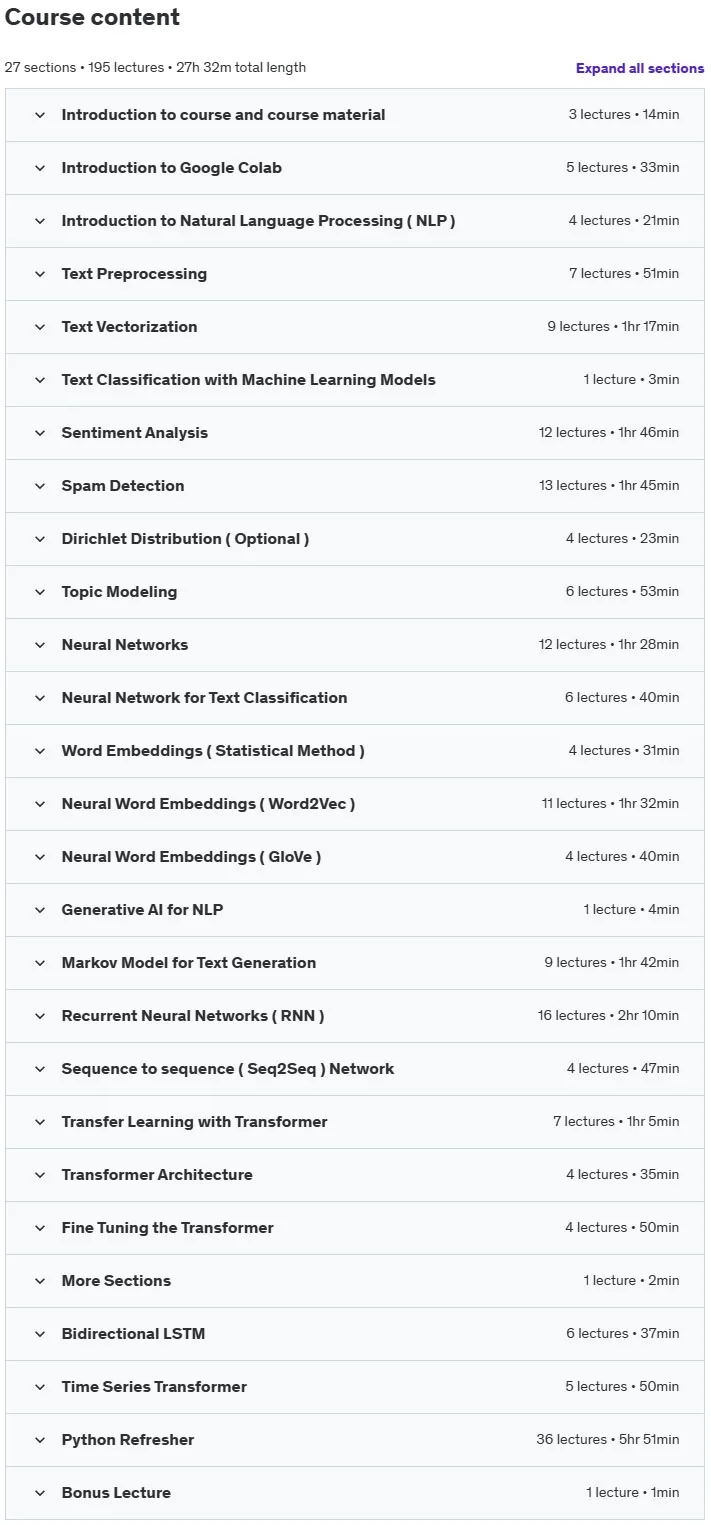This screenshot has height=1525, width=711.
Task: Open the Markov Model for Text Generation section
Action: [x=355, y=963]
